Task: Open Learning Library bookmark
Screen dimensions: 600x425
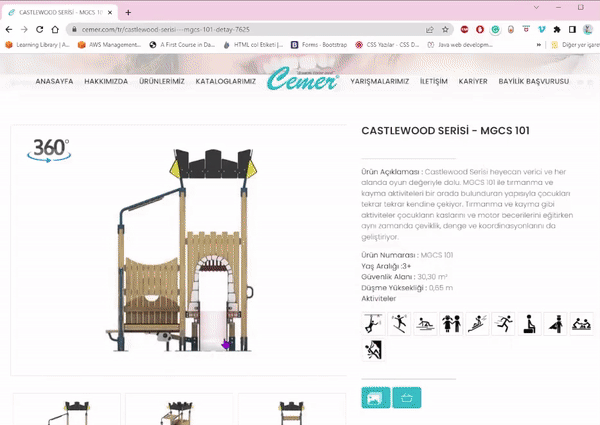Action: 37,45
